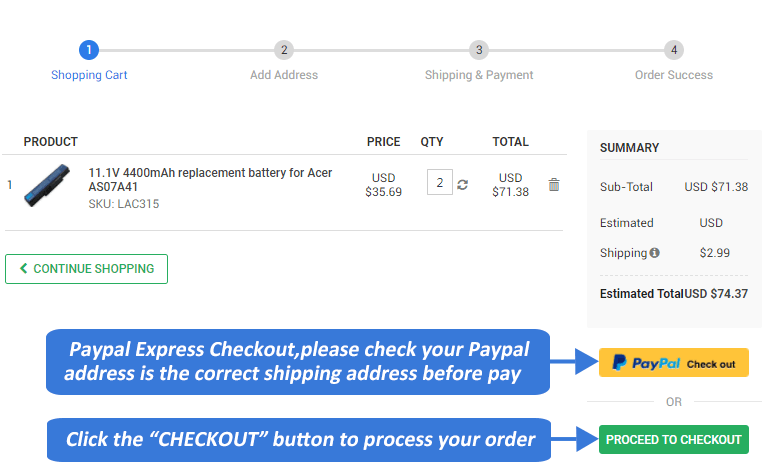
Task: Click the step 4 circle
Action: (x=674, y=50)
